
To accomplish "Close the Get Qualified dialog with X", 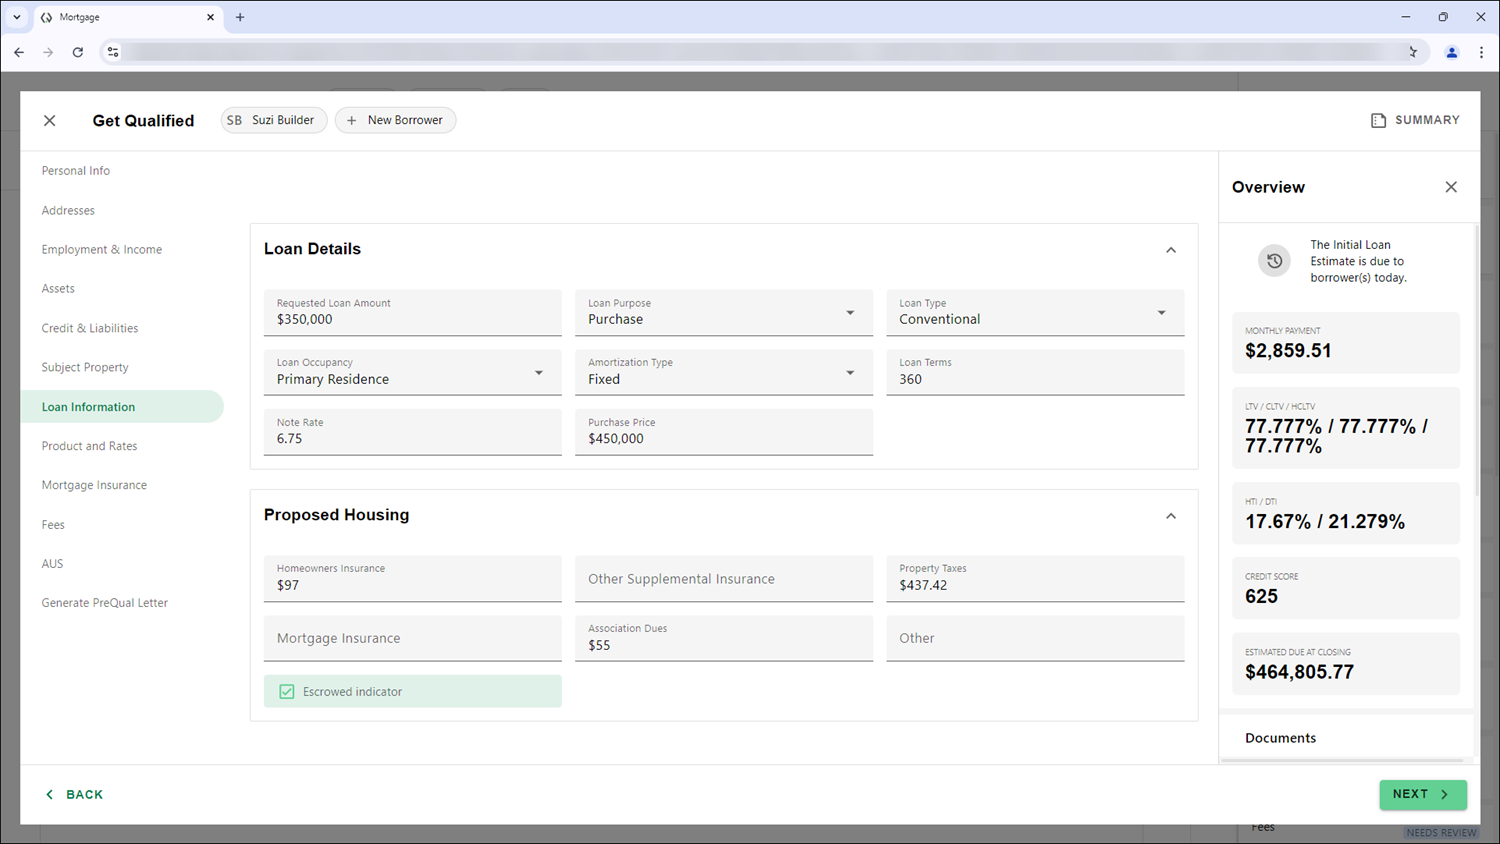I will [x=50, y=120].
